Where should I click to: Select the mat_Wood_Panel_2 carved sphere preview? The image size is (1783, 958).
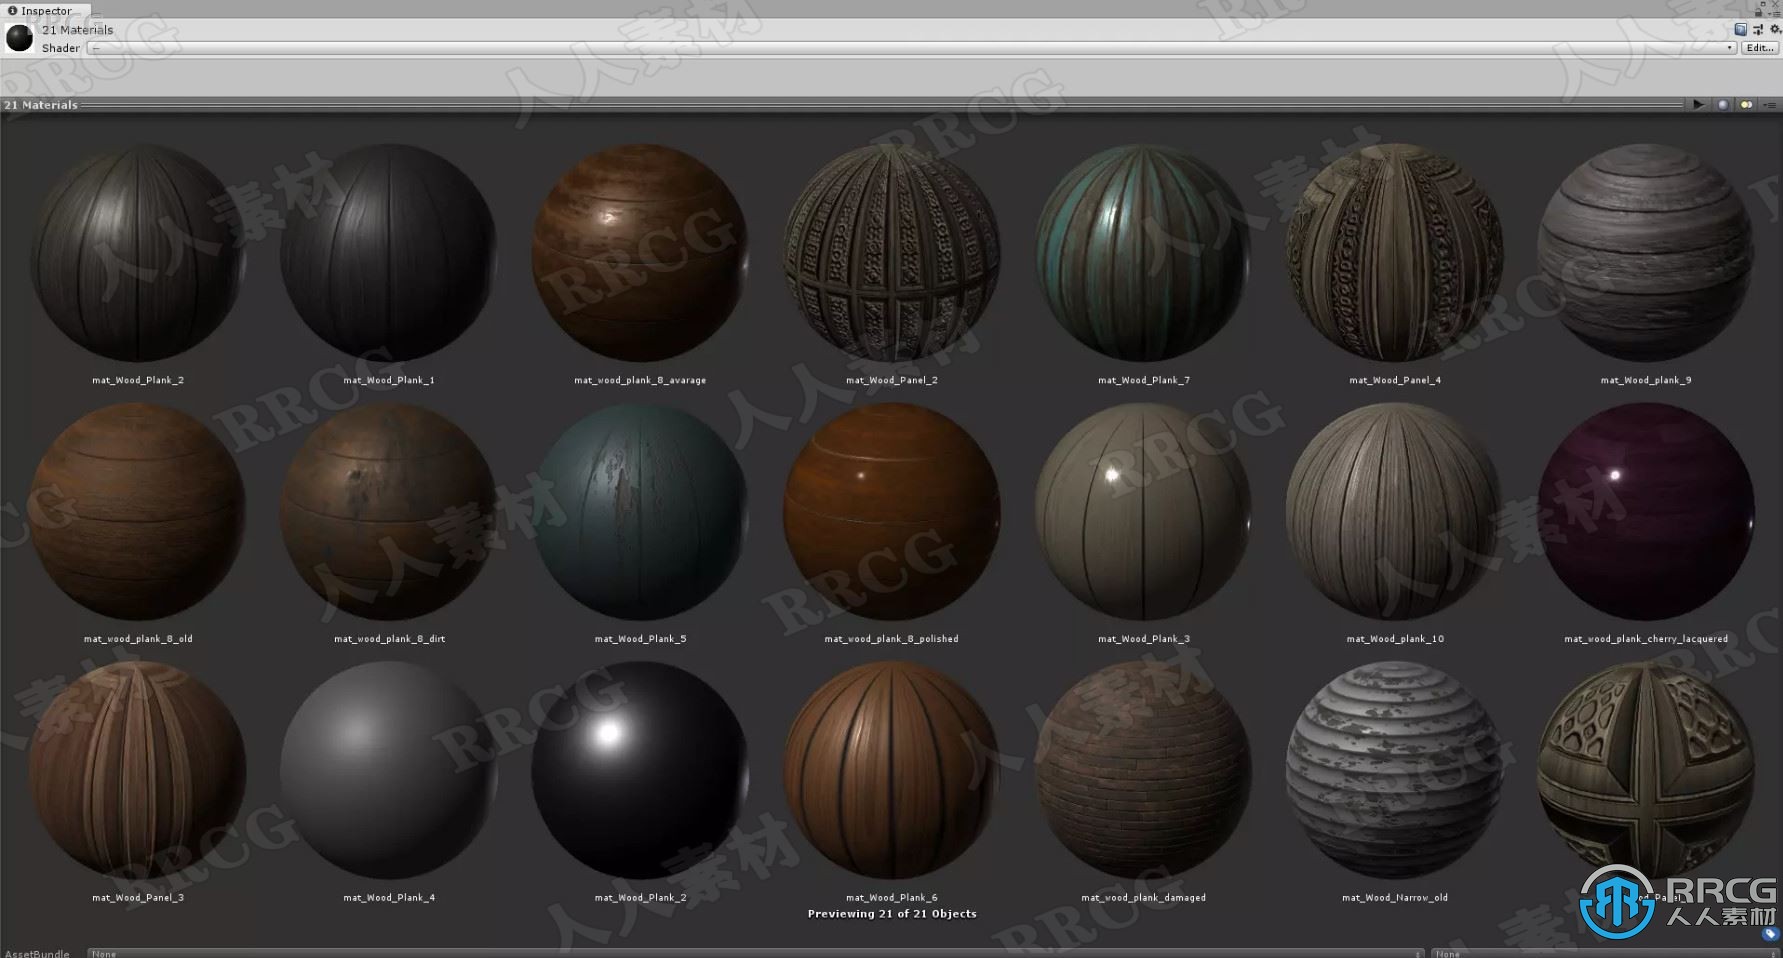[x=892, y=252]
